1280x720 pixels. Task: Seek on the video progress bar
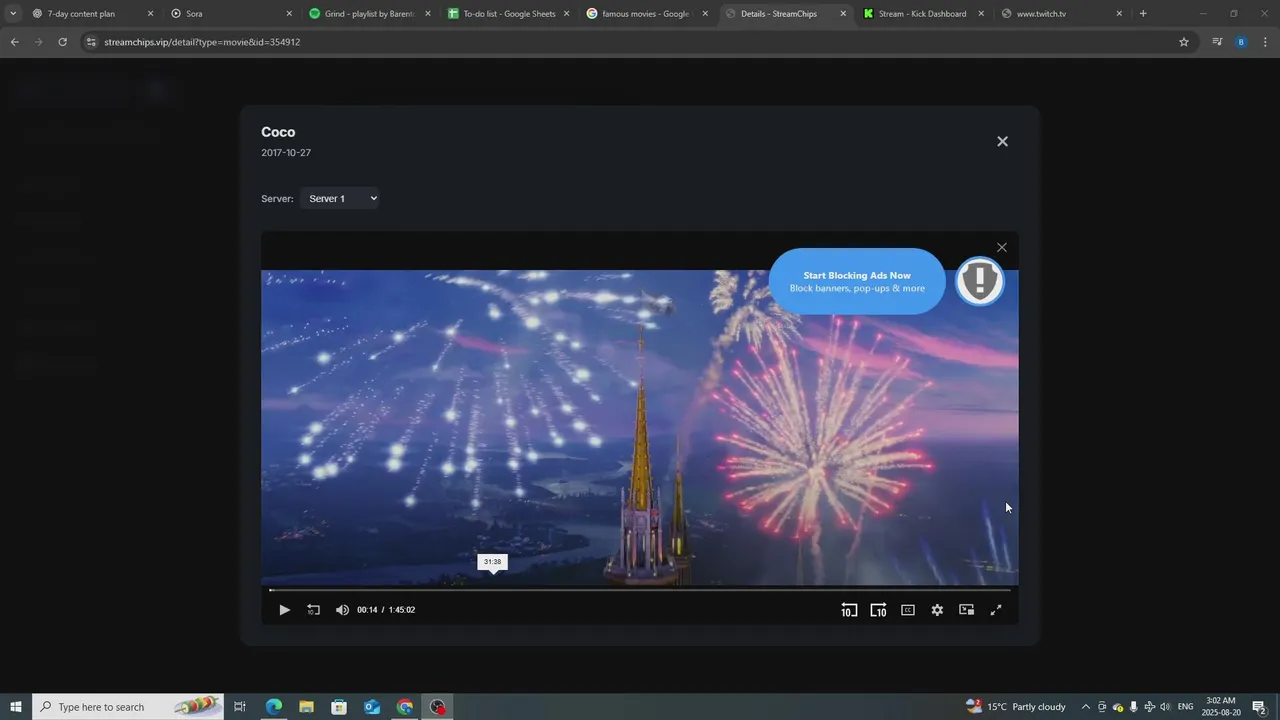[x=640, y=590]
